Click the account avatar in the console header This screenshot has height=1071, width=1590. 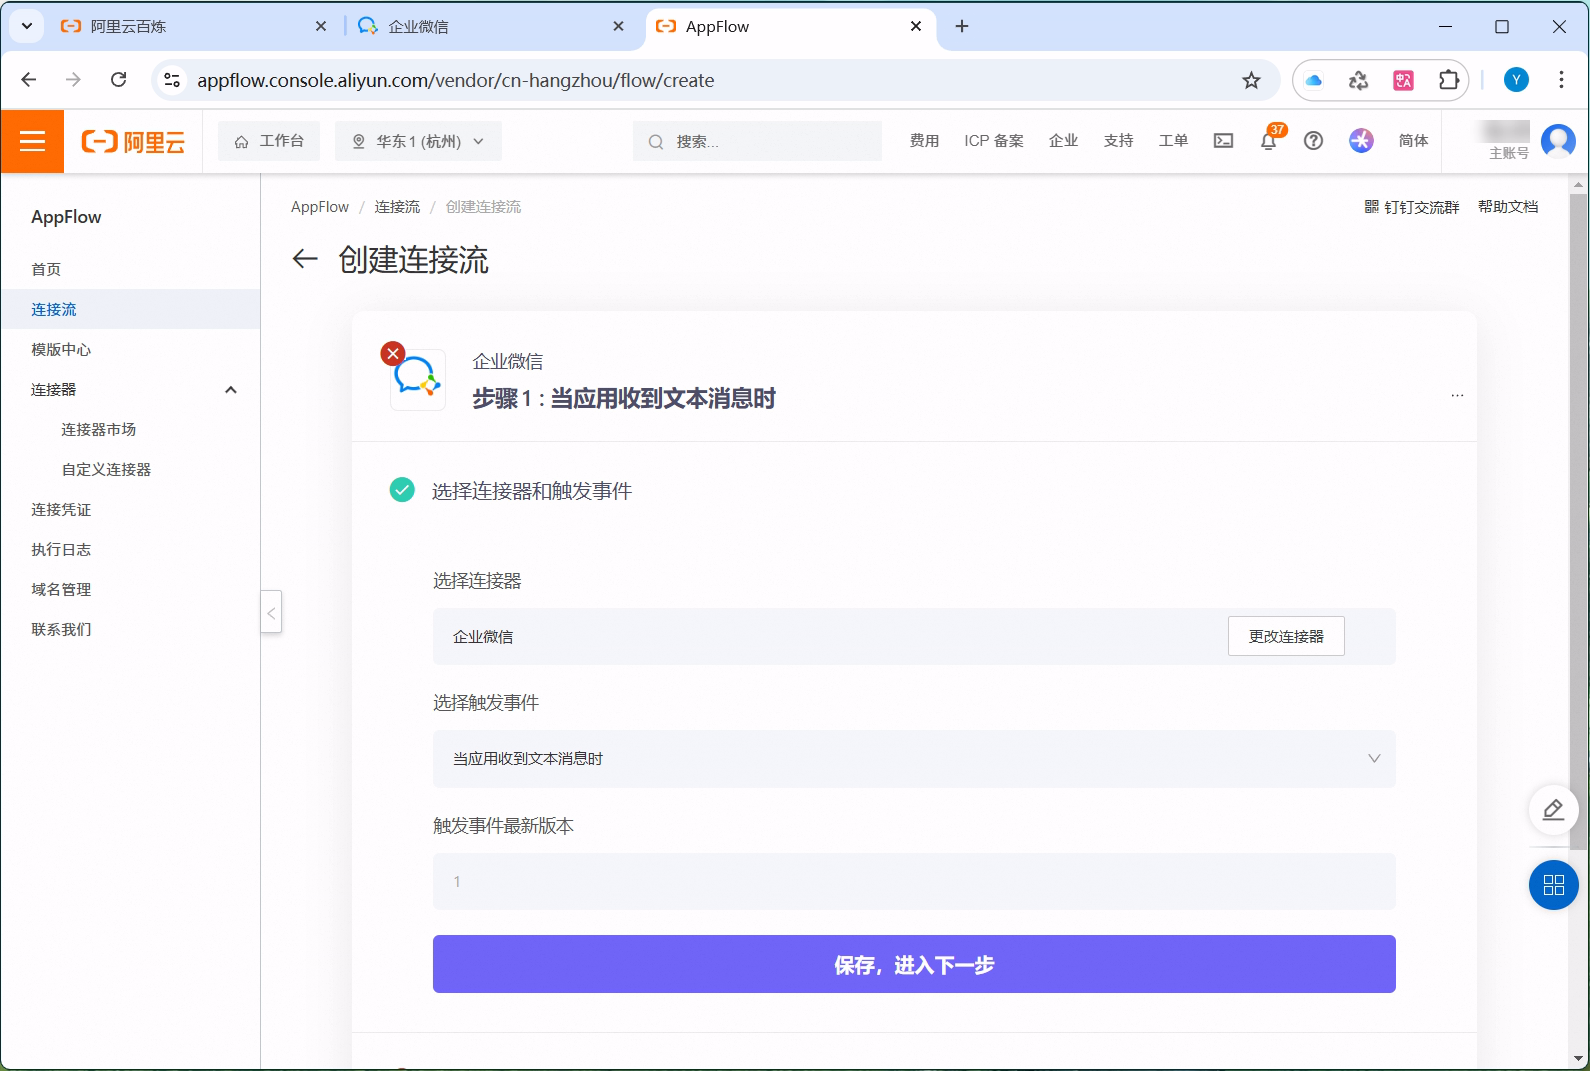(x=1558, y=141)
